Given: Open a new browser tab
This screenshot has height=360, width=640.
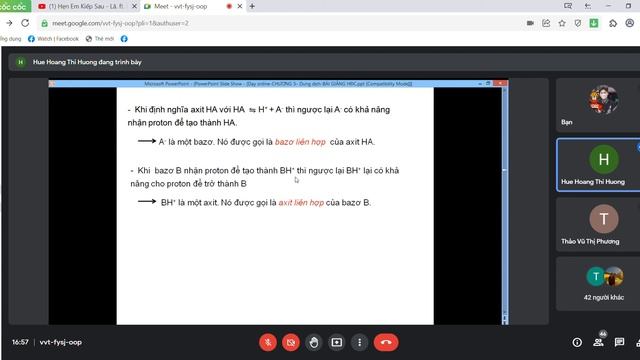Looking at the screenshot, I should (252, 6).
